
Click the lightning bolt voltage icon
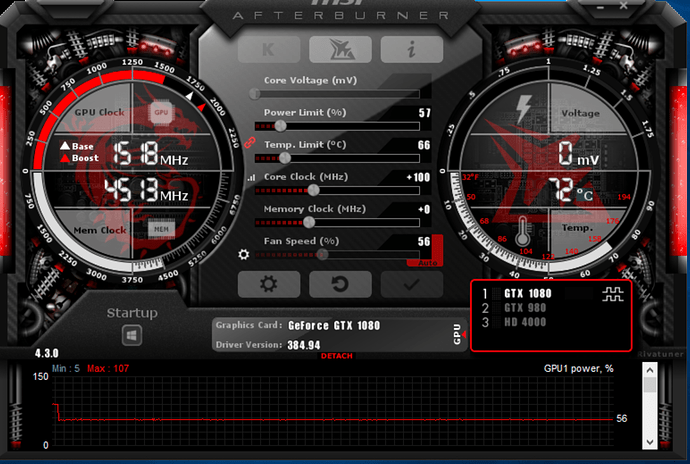[524, 109]
